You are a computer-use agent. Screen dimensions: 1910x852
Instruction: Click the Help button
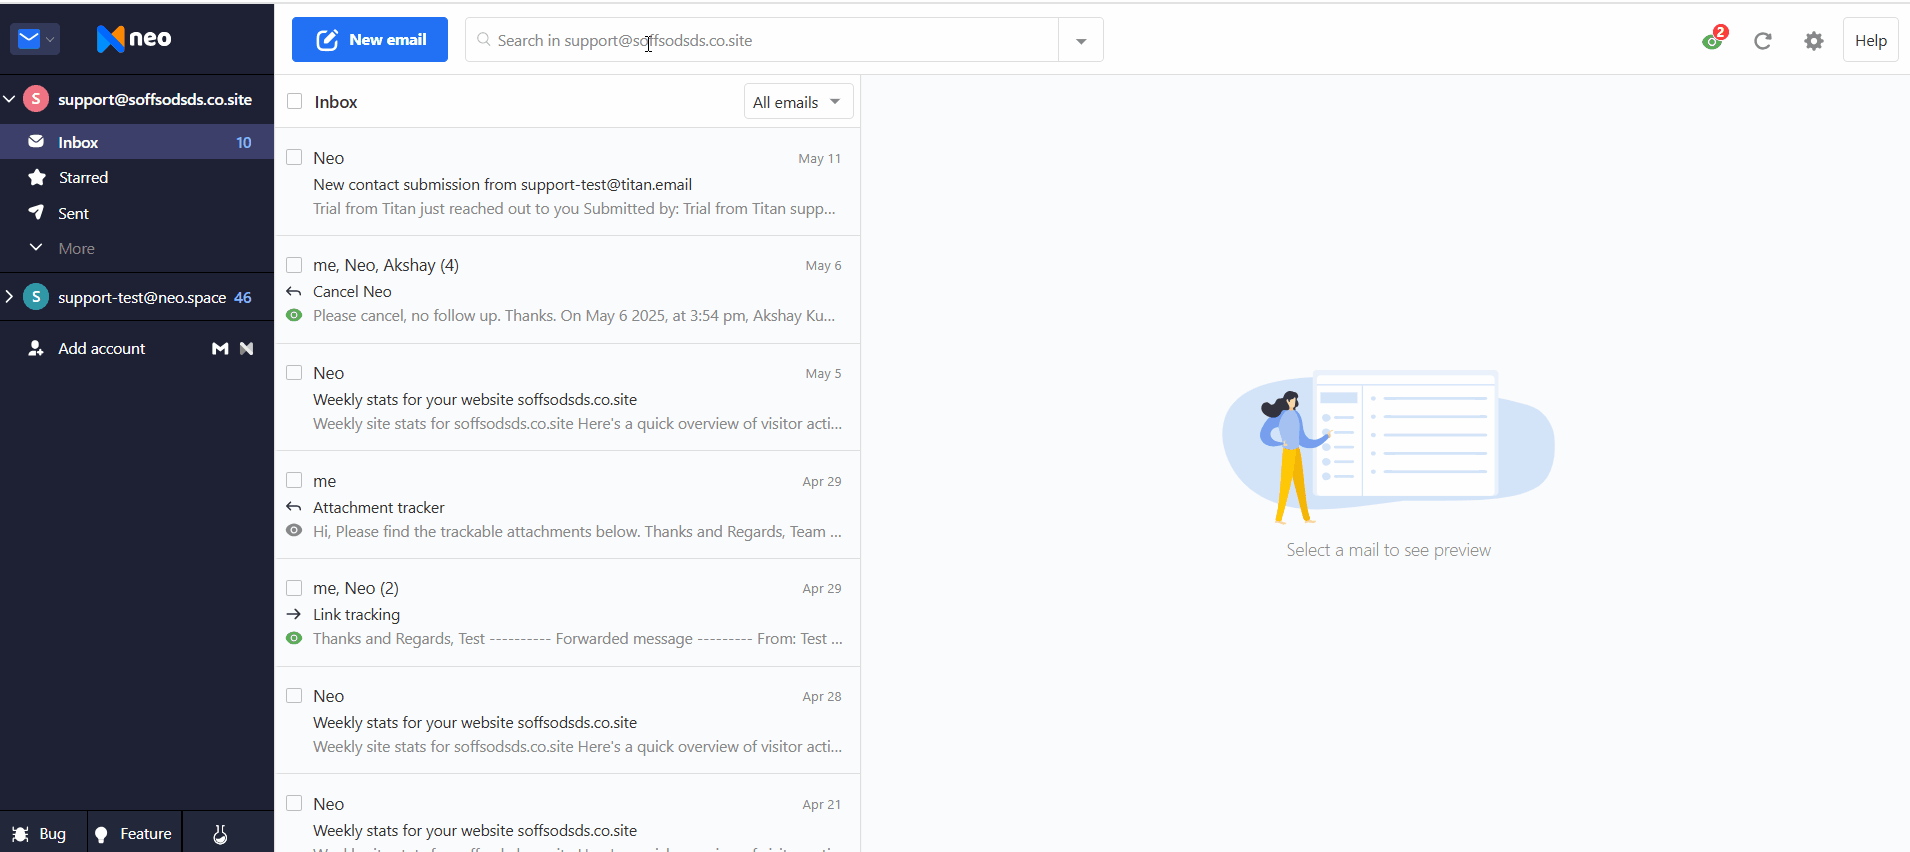click(1871, 41)
